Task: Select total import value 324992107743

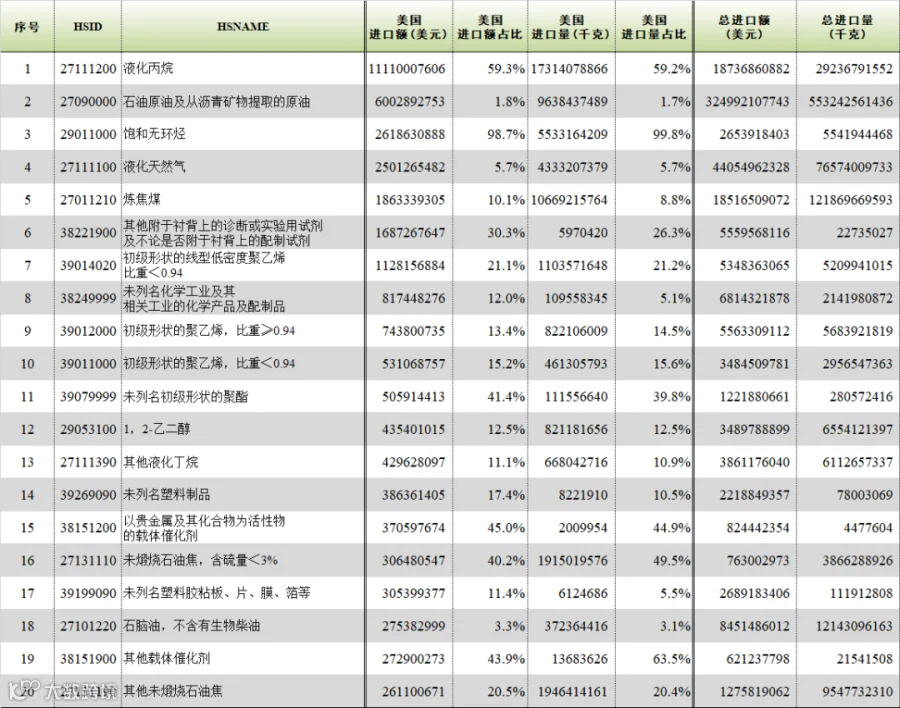Action: [x=747, y=102]
